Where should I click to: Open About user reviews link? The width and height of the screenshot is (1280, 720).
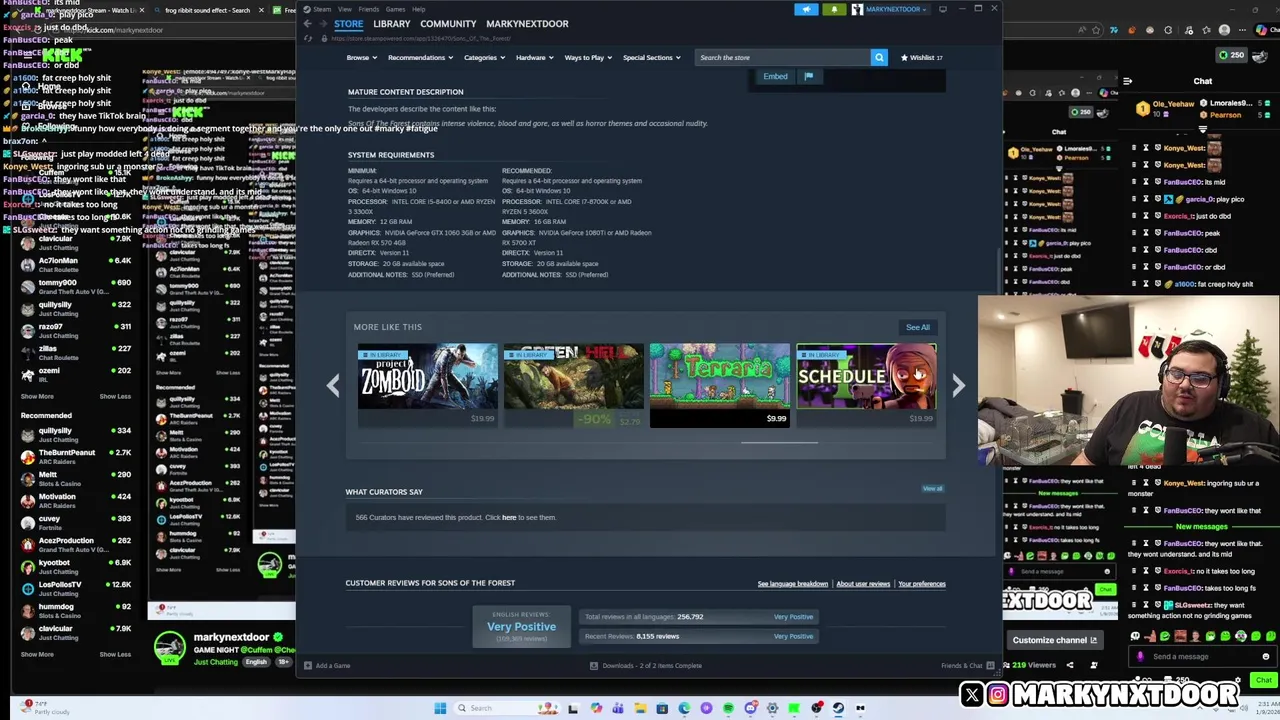[x=863, y=584]
